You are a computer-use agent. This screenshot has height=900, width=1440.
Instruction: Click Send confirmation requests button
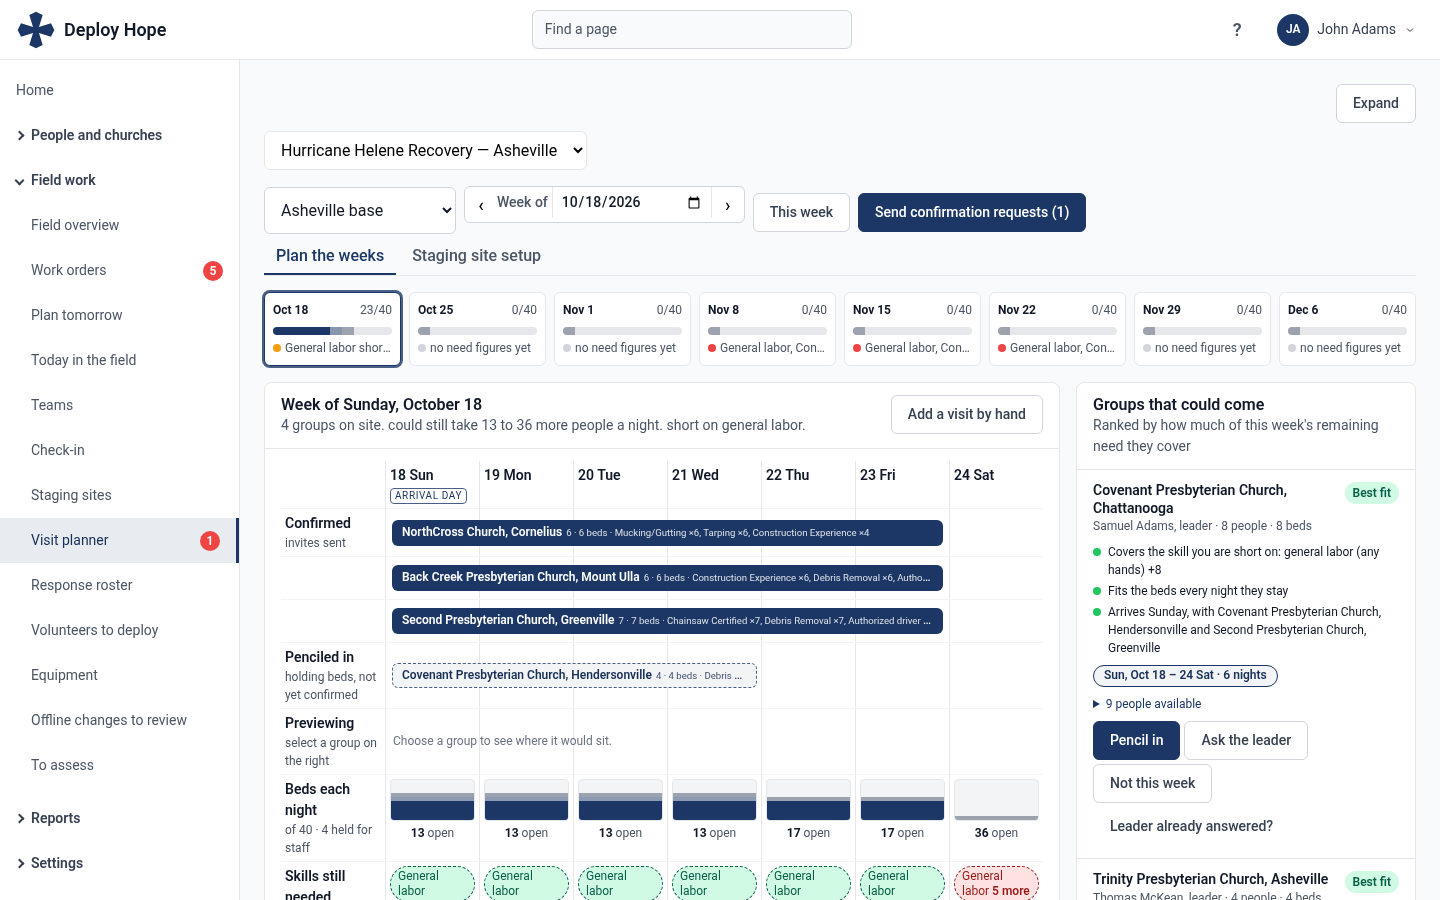(x=972, y=212)
